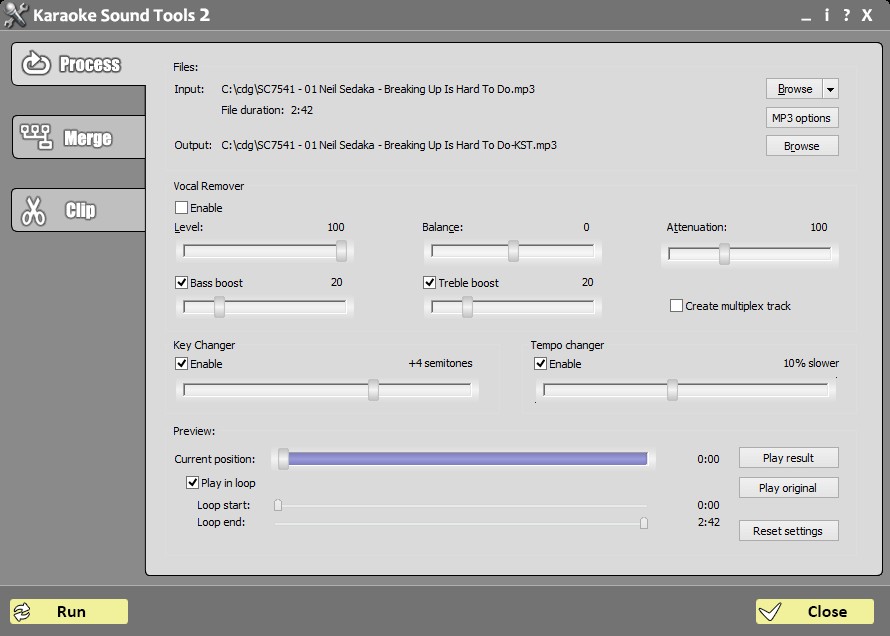Open MP3 options
This screenshot has width=890, height=636.
(802, 117)
